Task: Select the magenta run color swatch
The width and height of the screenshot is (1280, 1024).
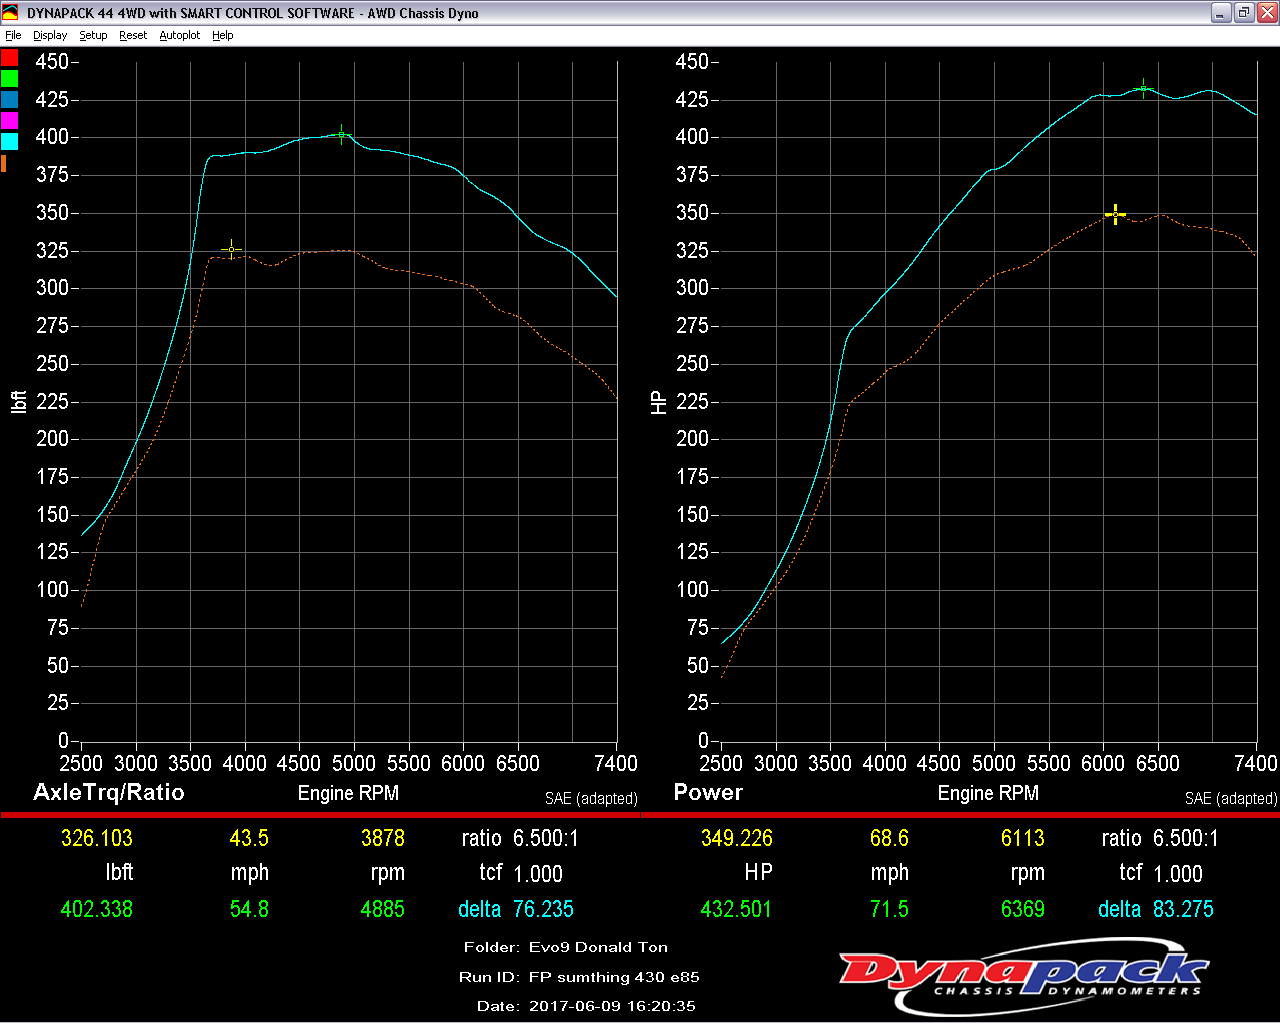Action: tap(10, 121)
